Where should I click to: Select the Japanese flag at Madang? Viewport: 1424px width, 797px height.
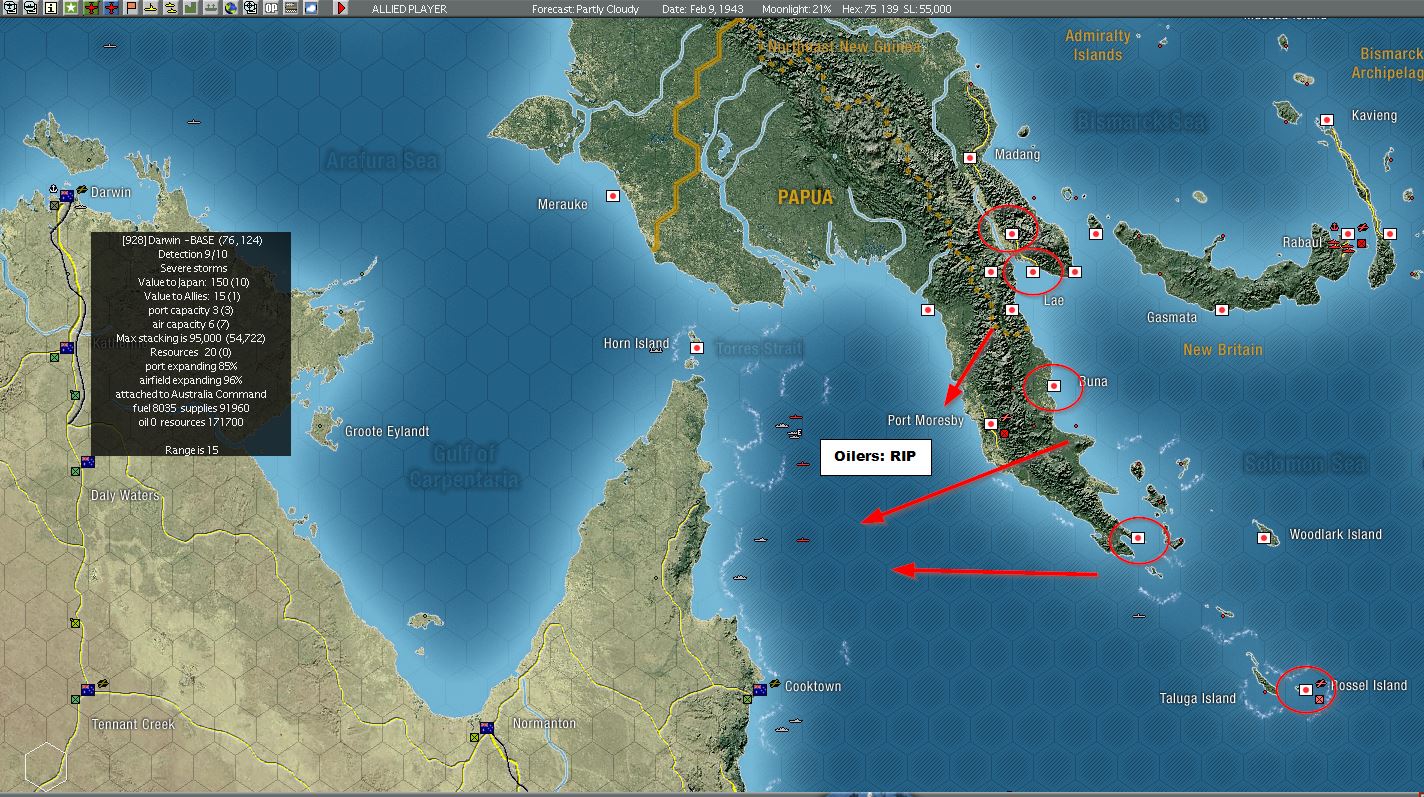click(970, 158)
